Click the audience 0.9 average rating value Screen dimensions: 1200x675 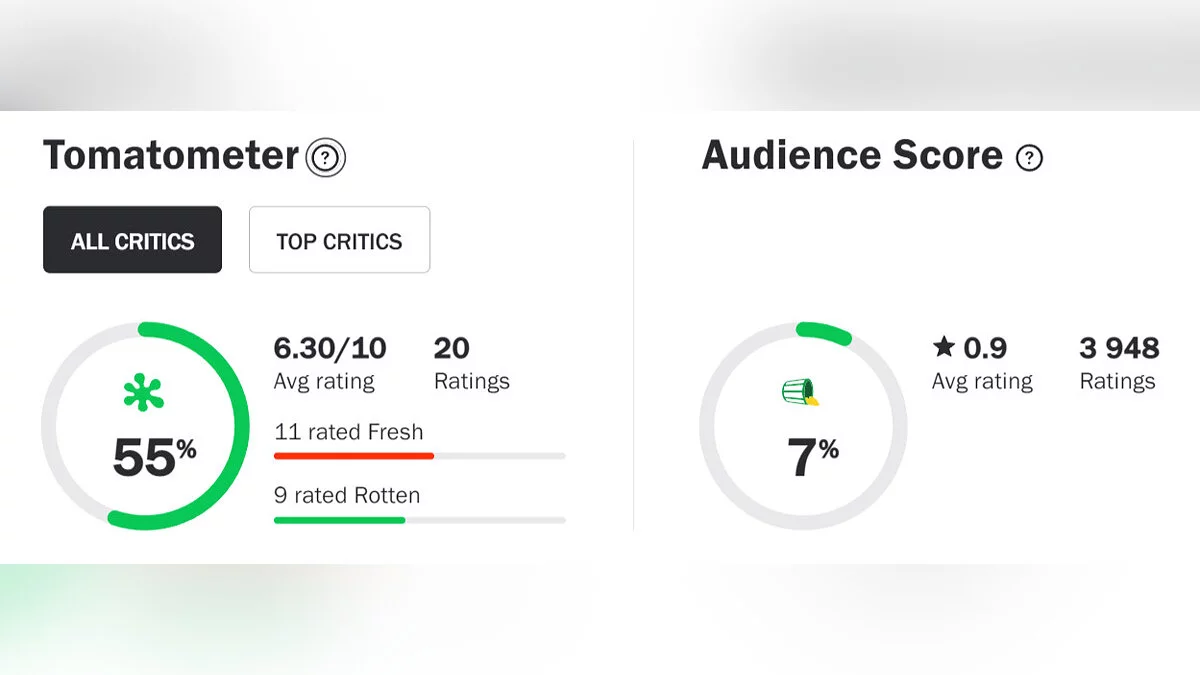click(985, 348)
